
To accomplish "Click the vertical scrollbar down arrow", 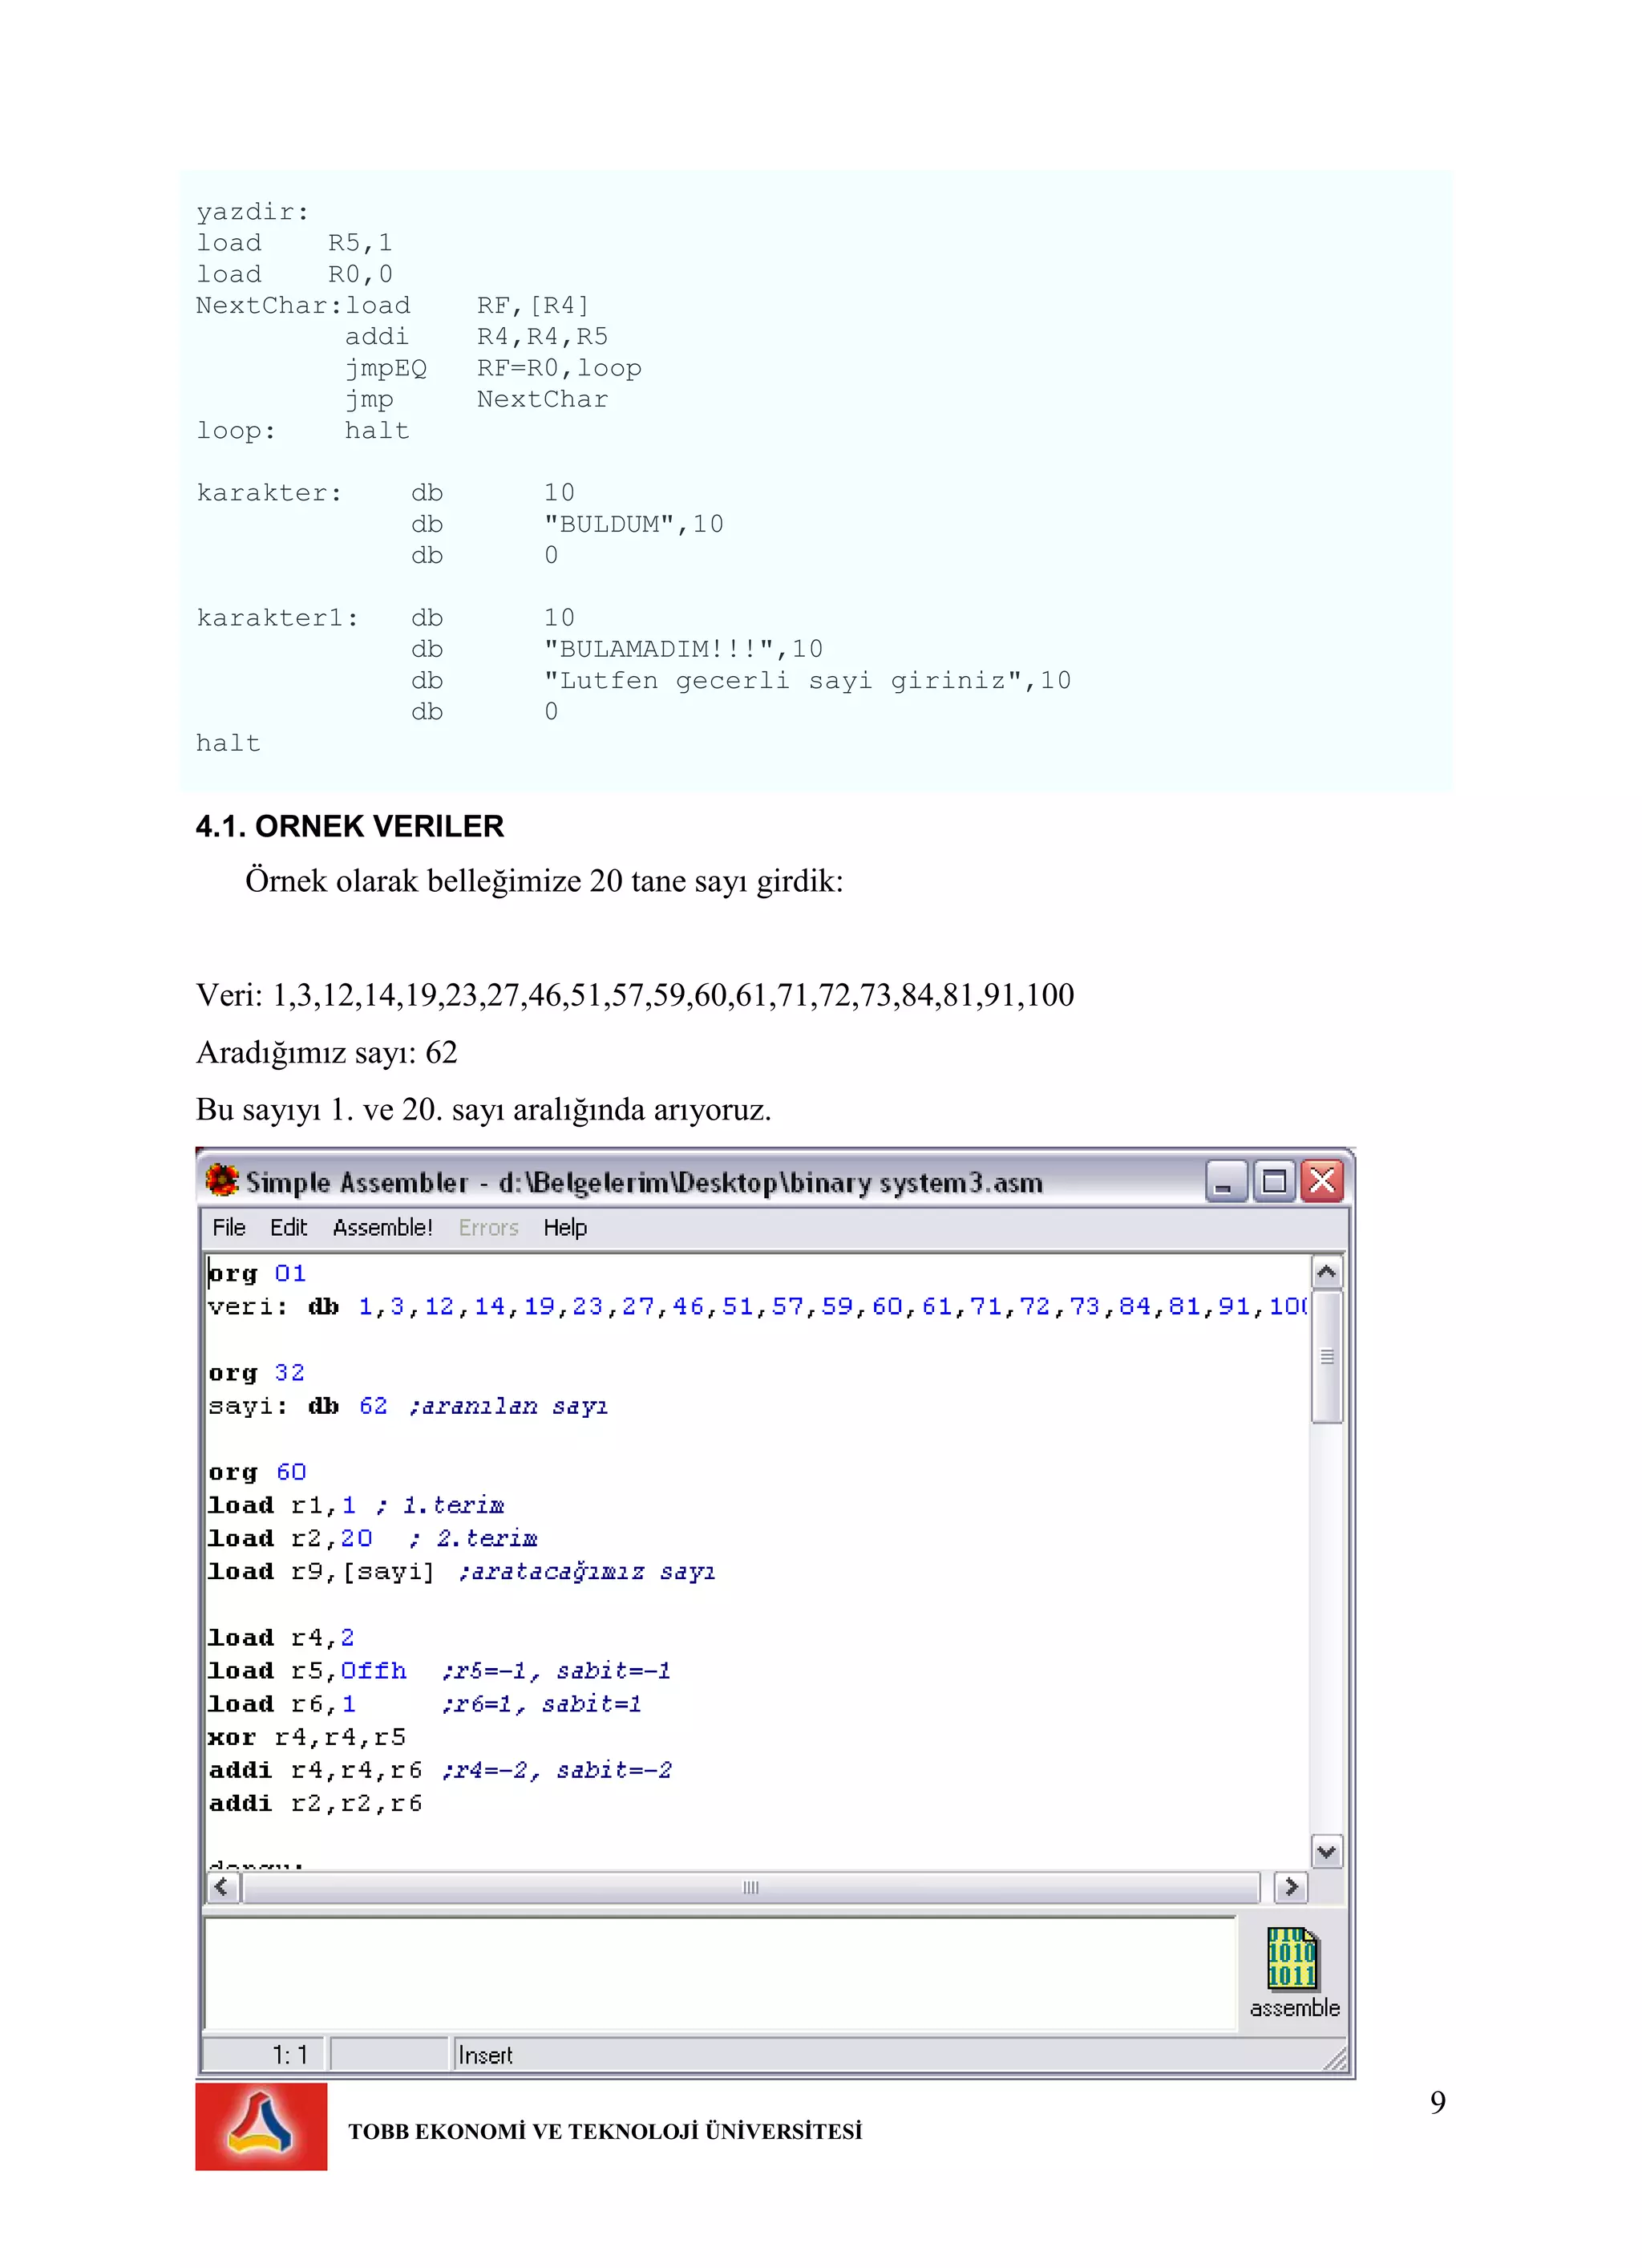I will (1327, 1851).
